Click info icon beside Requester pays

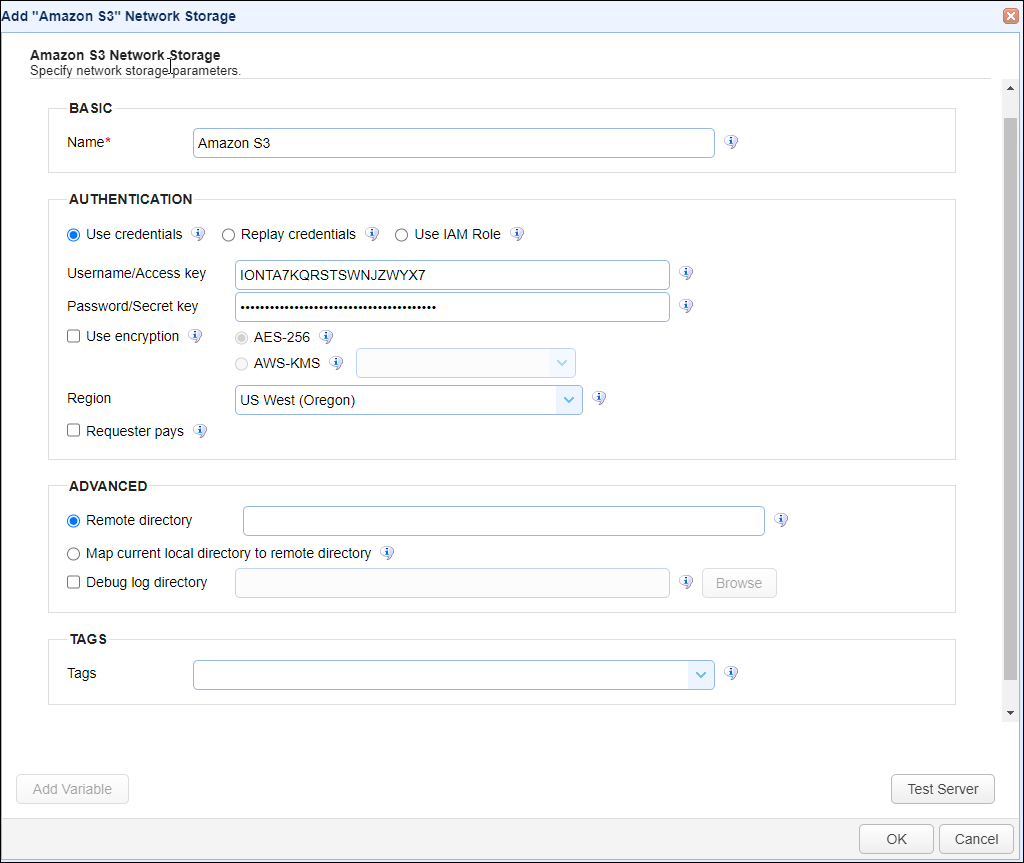(200, 431)
